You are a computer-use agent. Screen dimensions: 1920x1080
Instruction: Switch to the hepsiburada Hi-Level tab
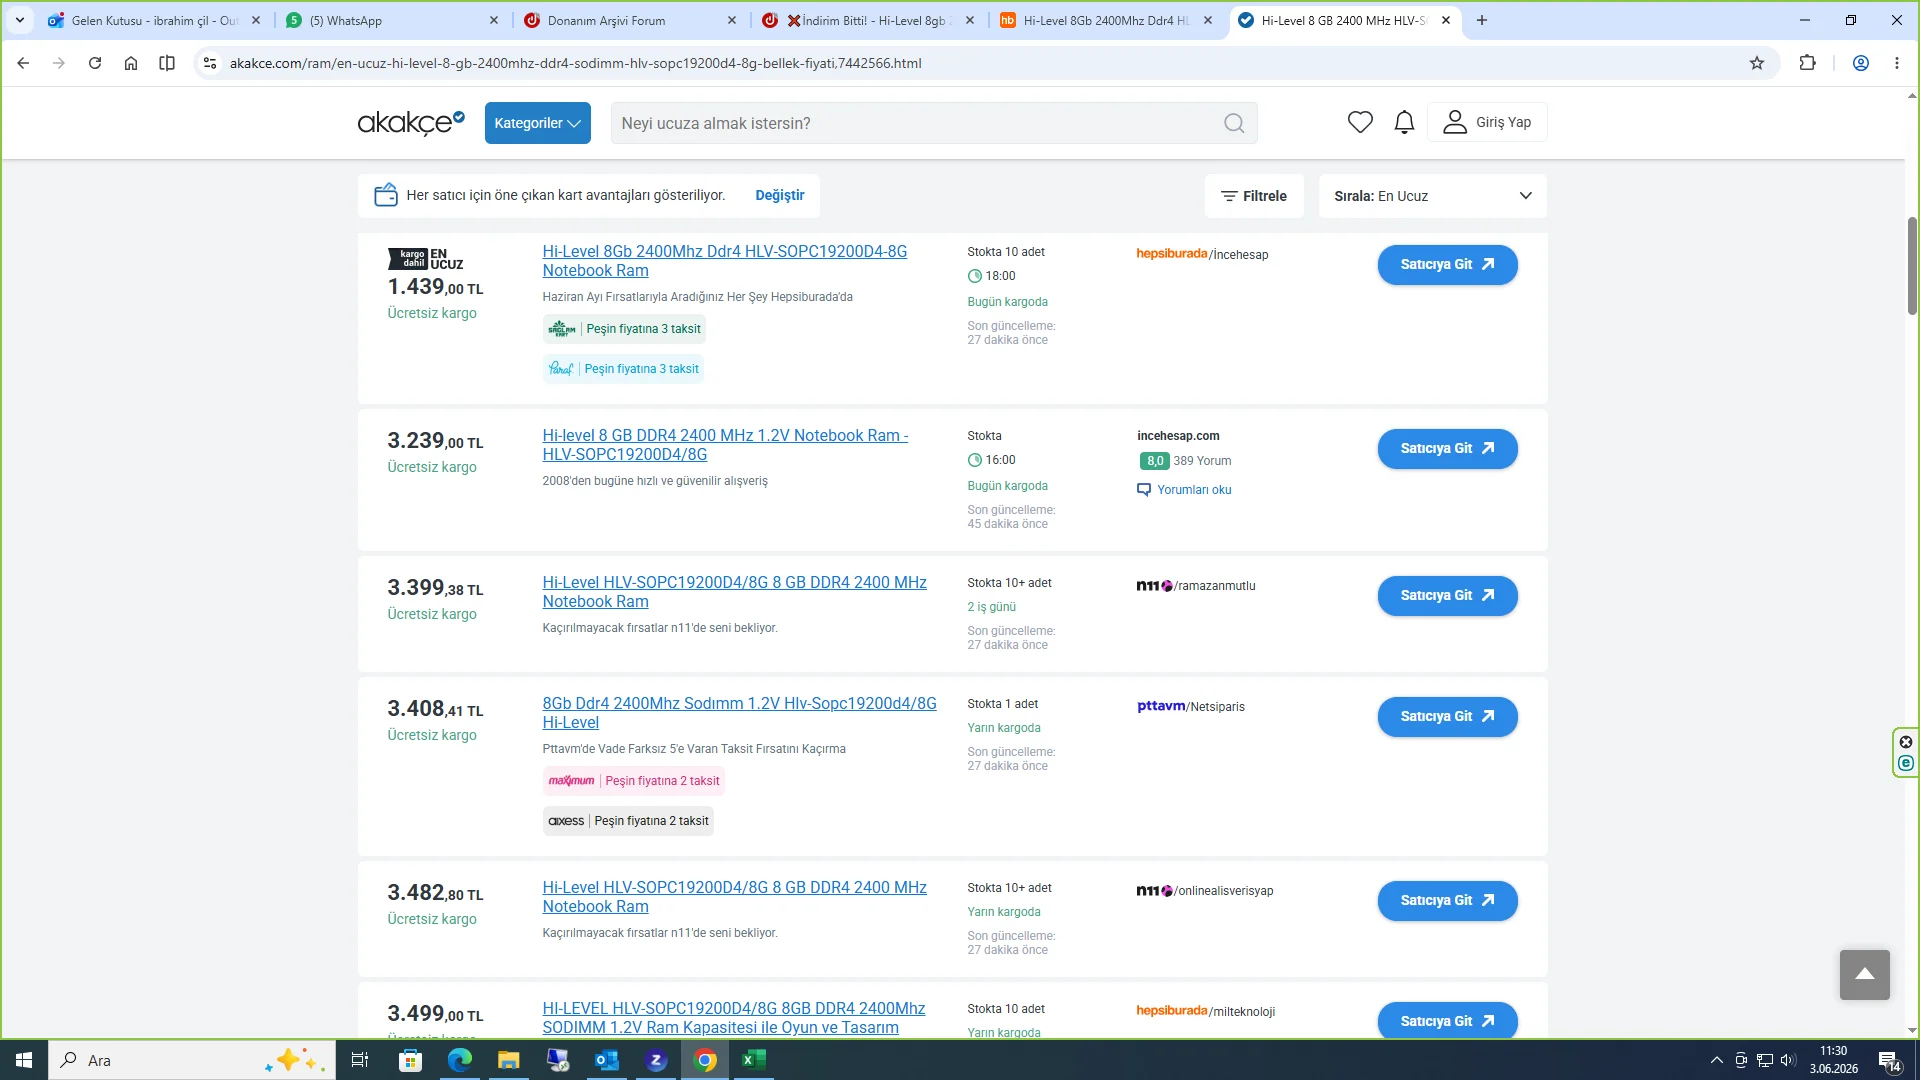click(1106, 20)
